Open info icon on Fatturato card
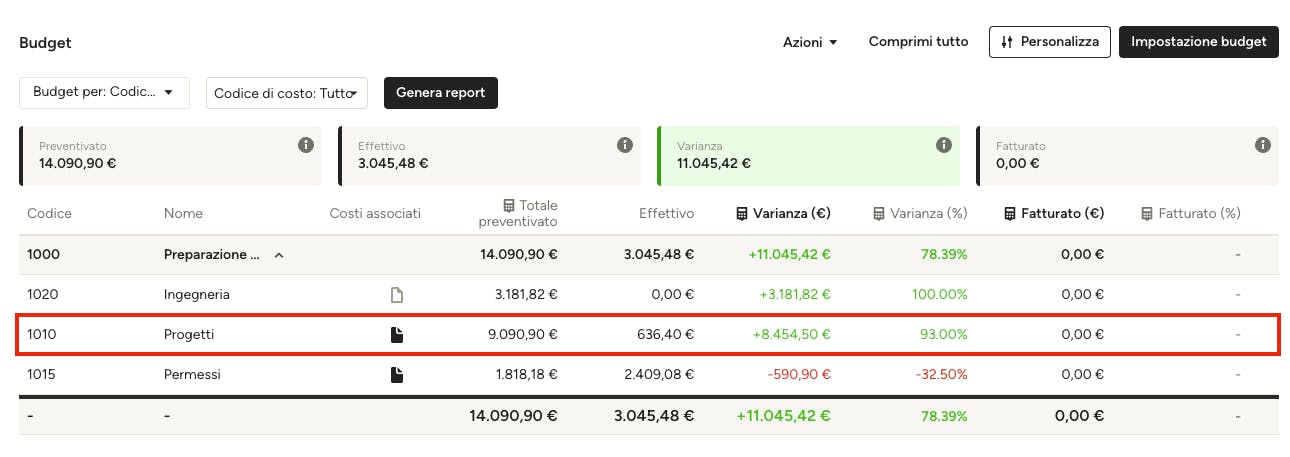Image resolution: width=1290 pixels, height=457 pixels. 1262,145
